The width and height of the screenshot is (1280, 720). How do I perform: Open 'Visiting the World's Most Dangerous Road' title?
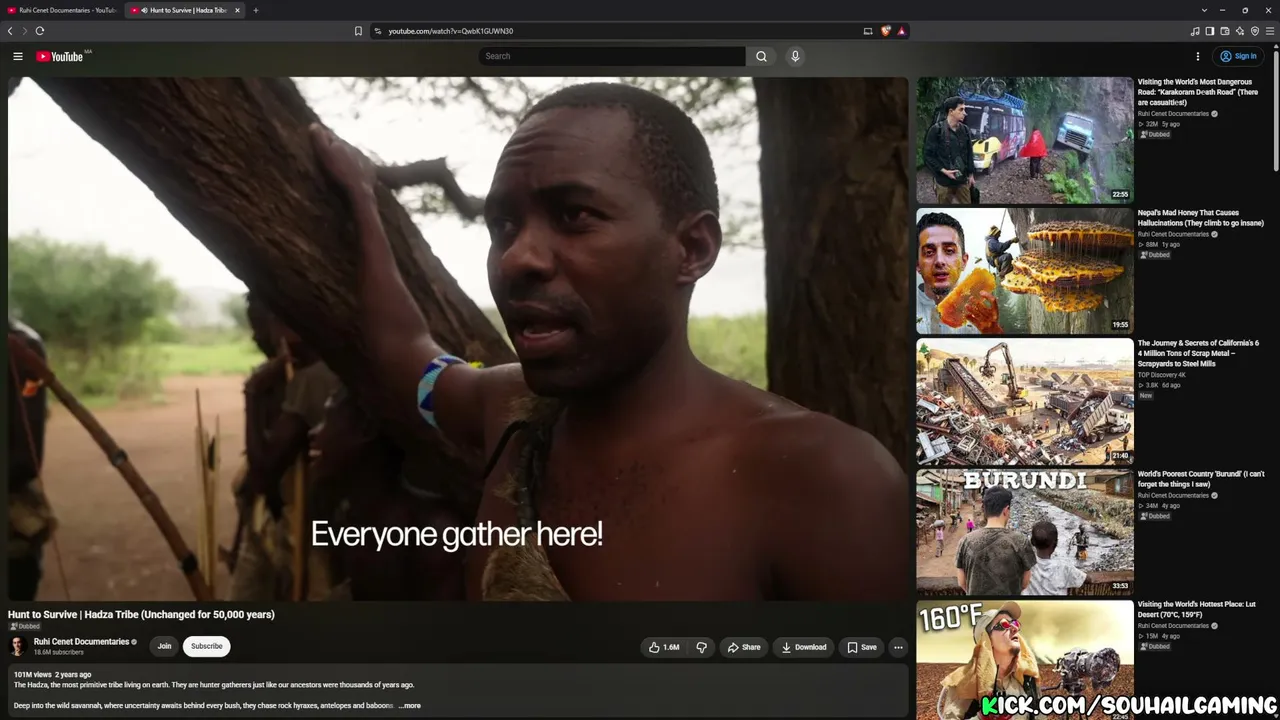point(1198,92)
